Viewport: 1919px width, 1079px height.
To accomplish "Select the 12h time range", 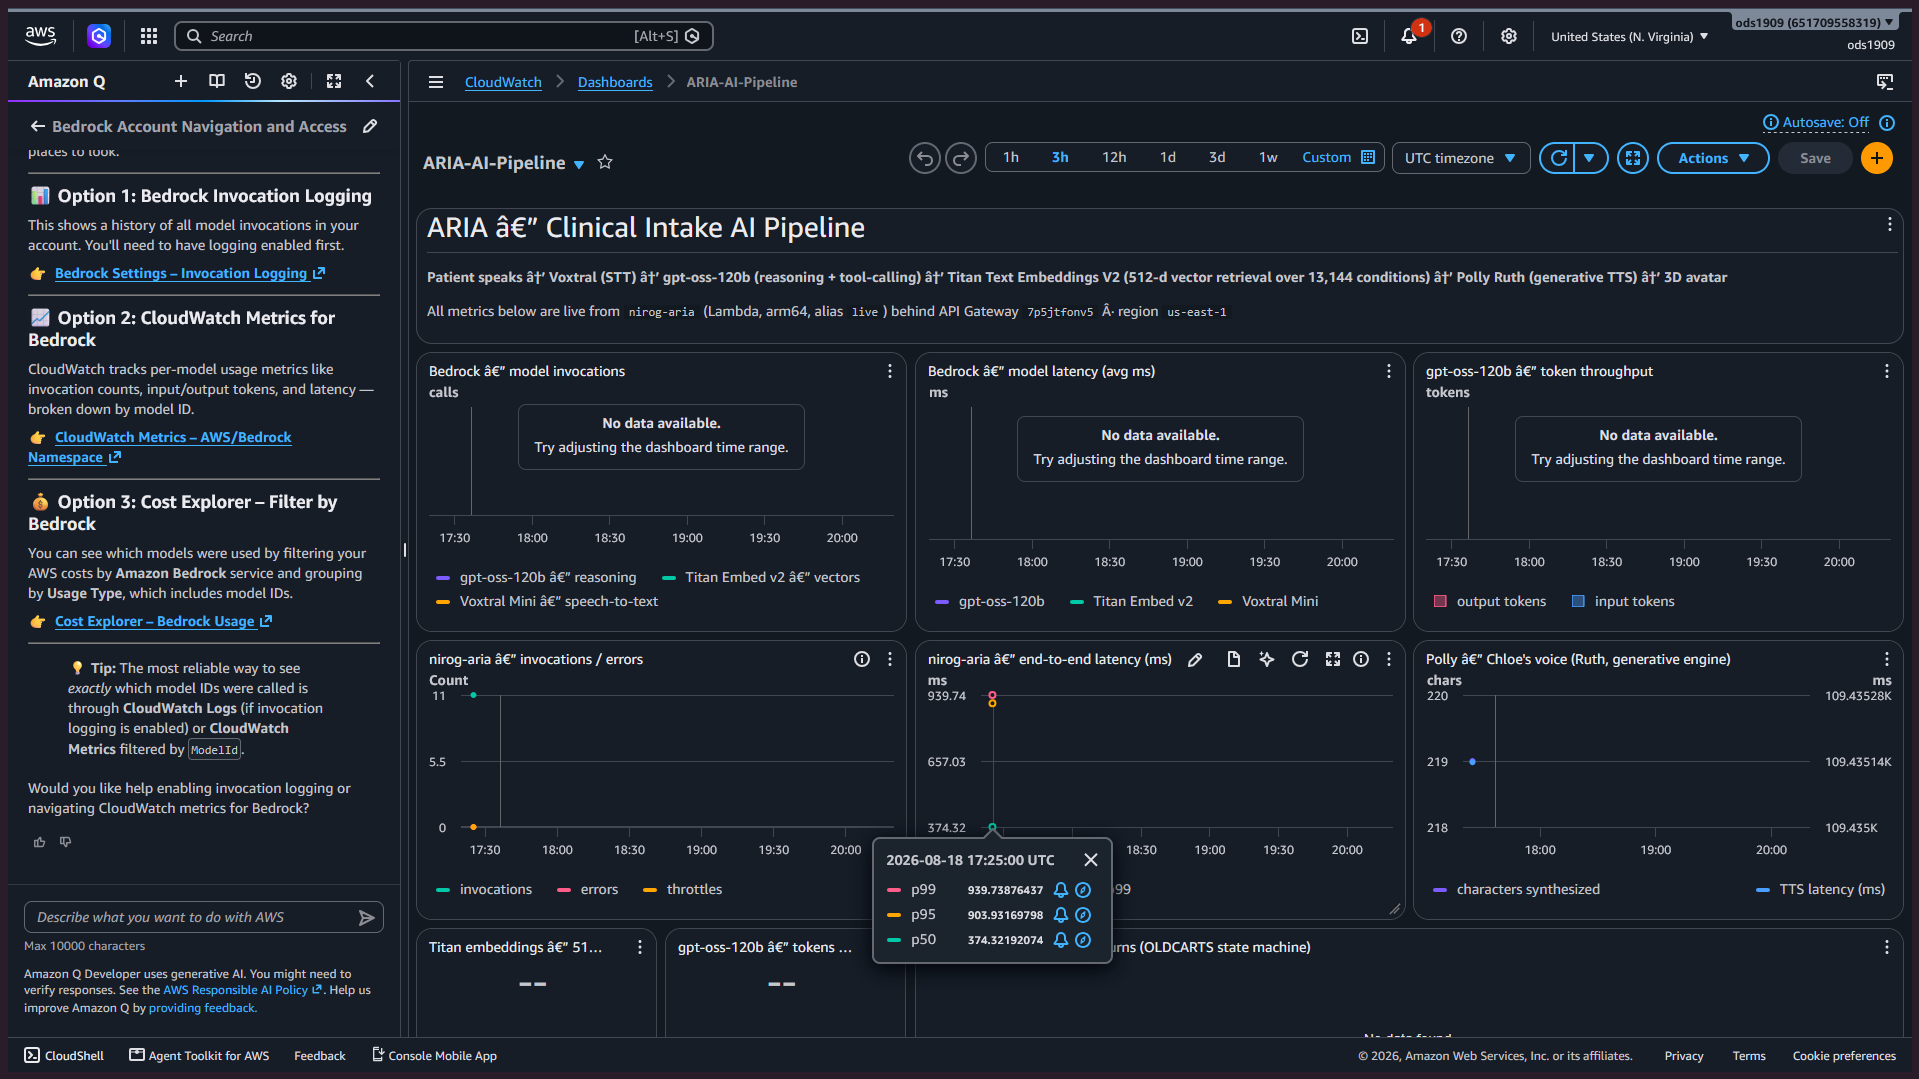I will 1114,157.
